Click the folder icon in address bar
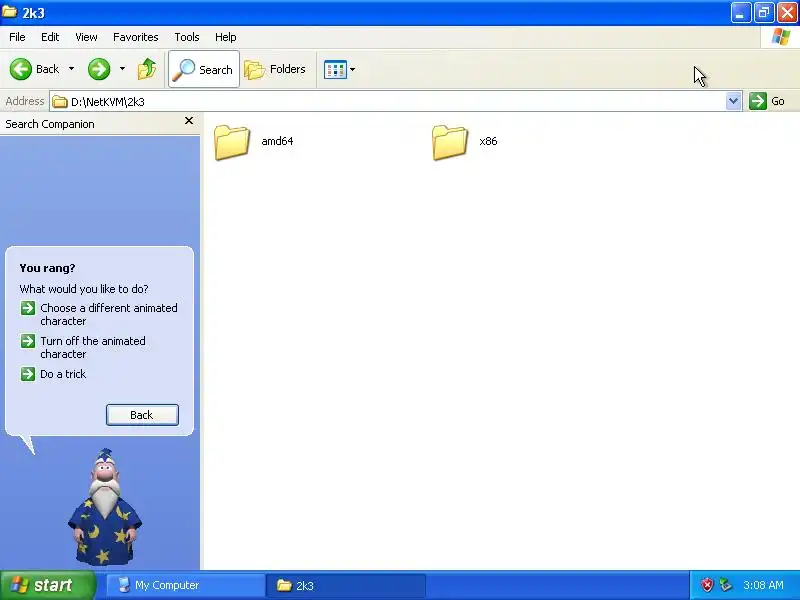Viewport: 800px width, 600px height. [x=60, y=102]
